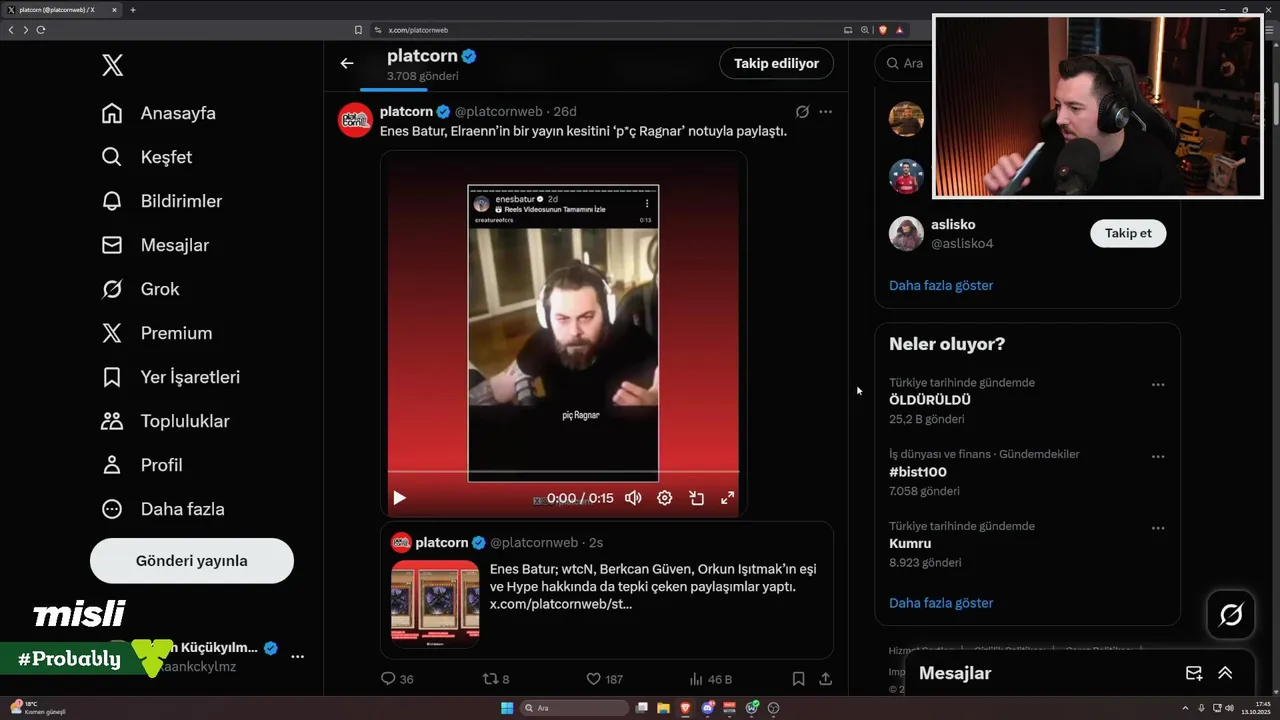Expand Daha fazla menu in sidebar
The height and width of the screenshot is (720, 1280).
click(x=163, y=509)
